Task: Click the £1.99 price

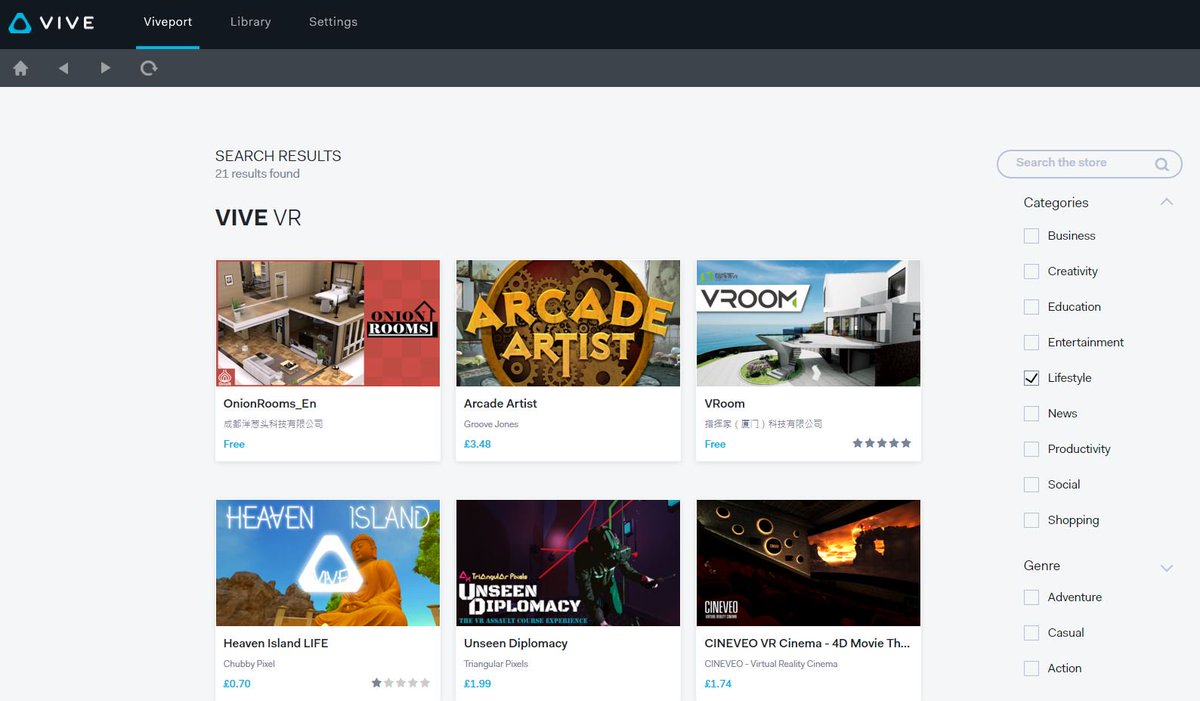Action: click(x=477, y=684)
